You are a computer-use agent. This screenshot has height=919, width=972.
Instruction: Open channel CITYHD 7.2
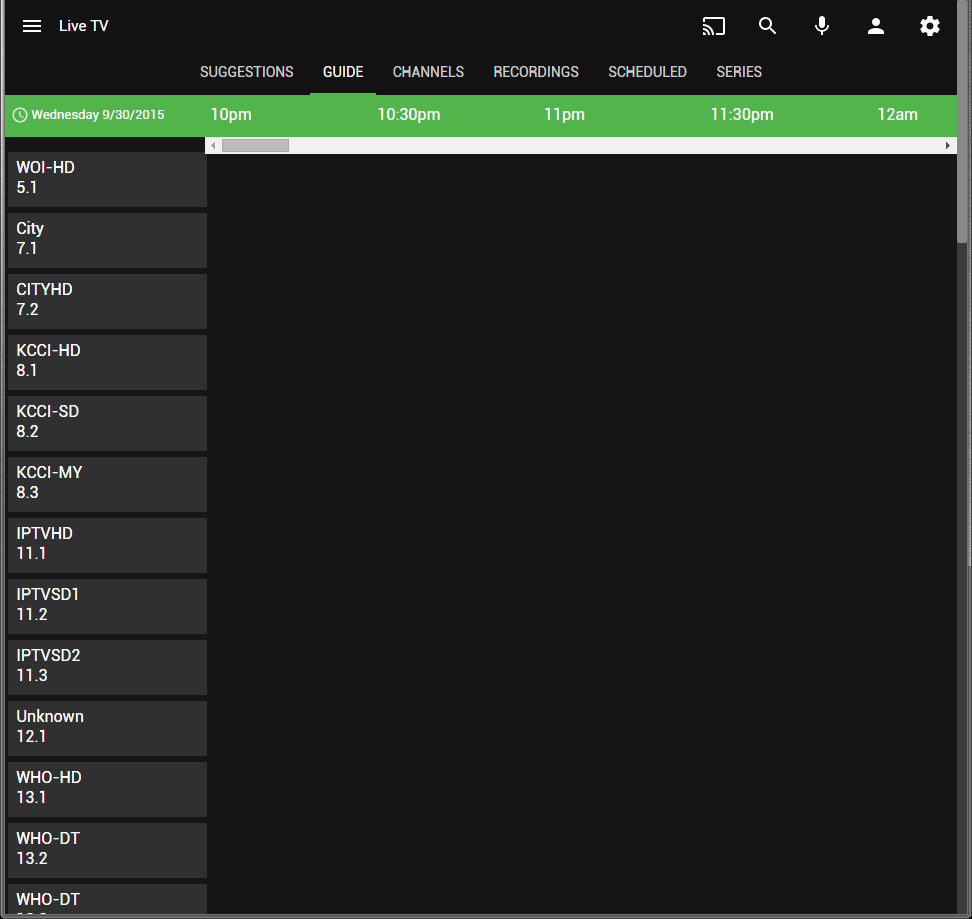(x=107, y=301)
